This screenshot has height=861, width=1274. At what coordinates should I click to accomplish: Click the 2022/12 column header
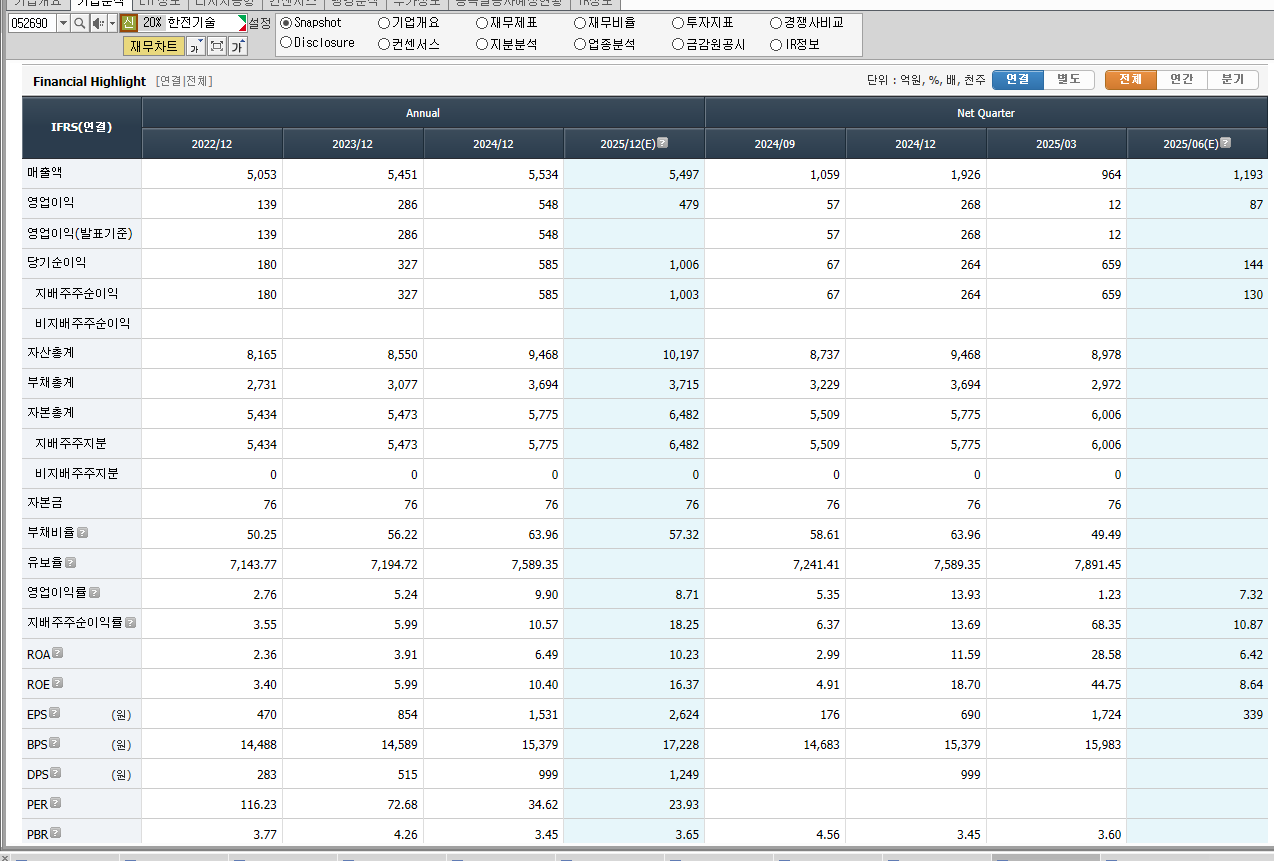coord(212,144)
